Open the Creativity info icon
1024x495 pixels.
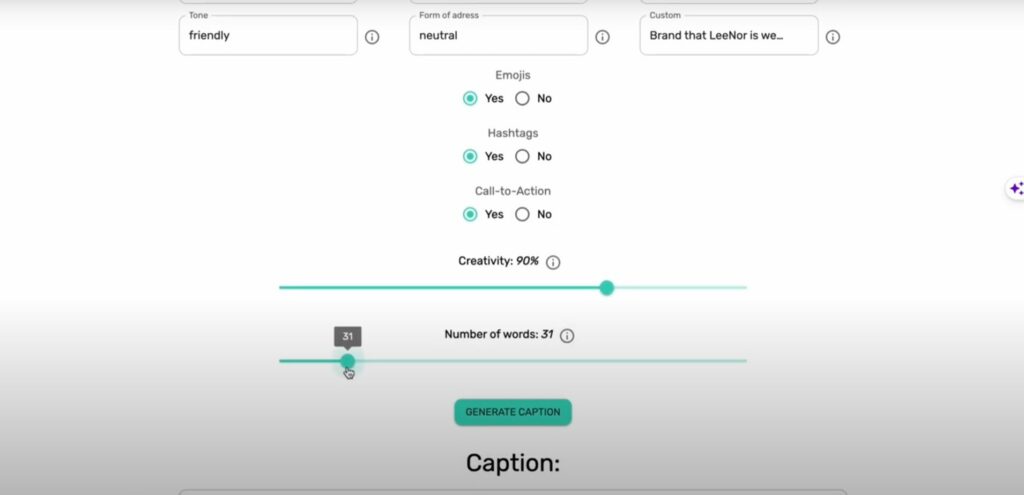553,263
